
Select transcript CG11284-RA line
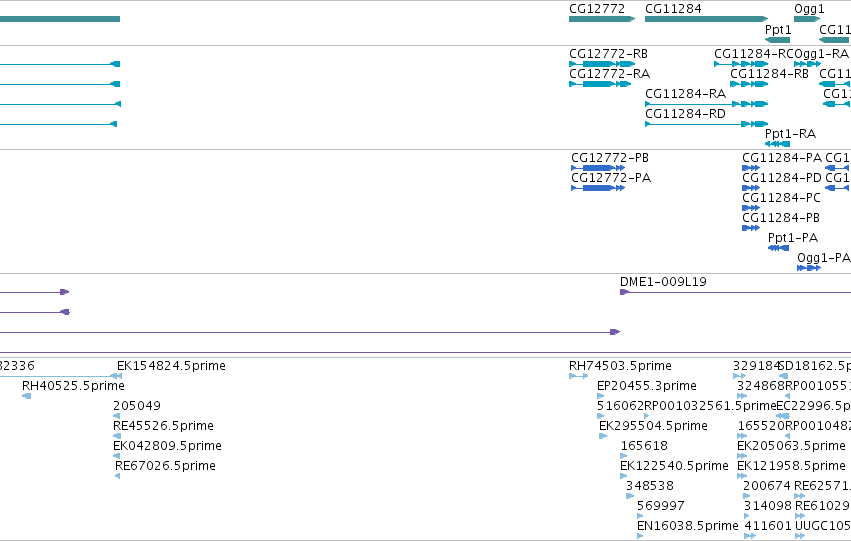point(707,104)
